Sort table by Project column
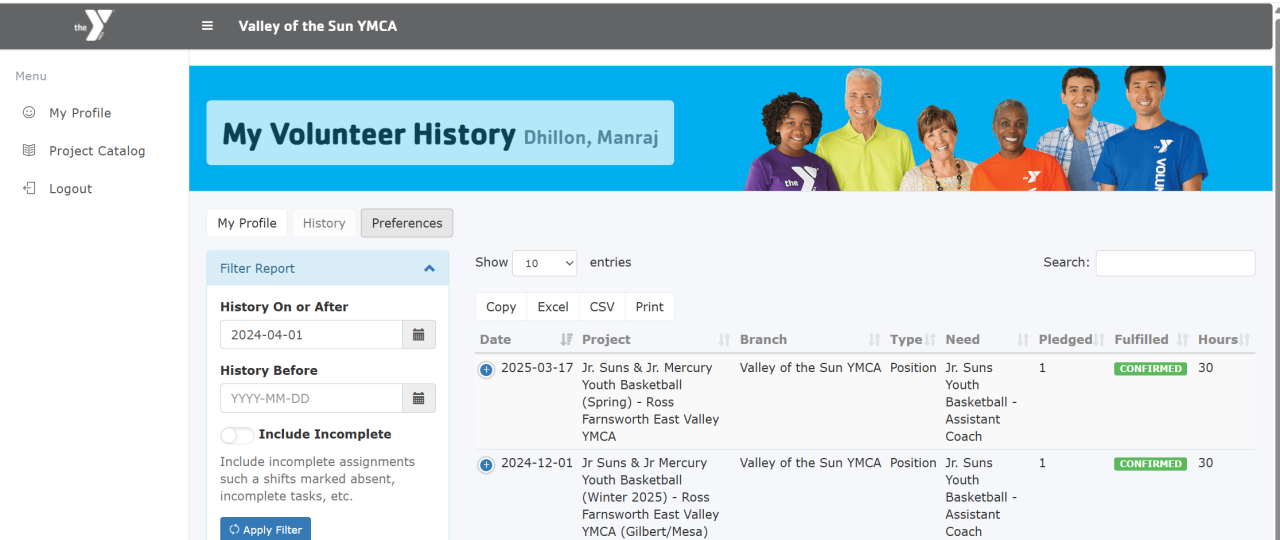Image resolution: width=1280 pixels, height=540 pixels. pyautogui.click(x=656, y=339)
